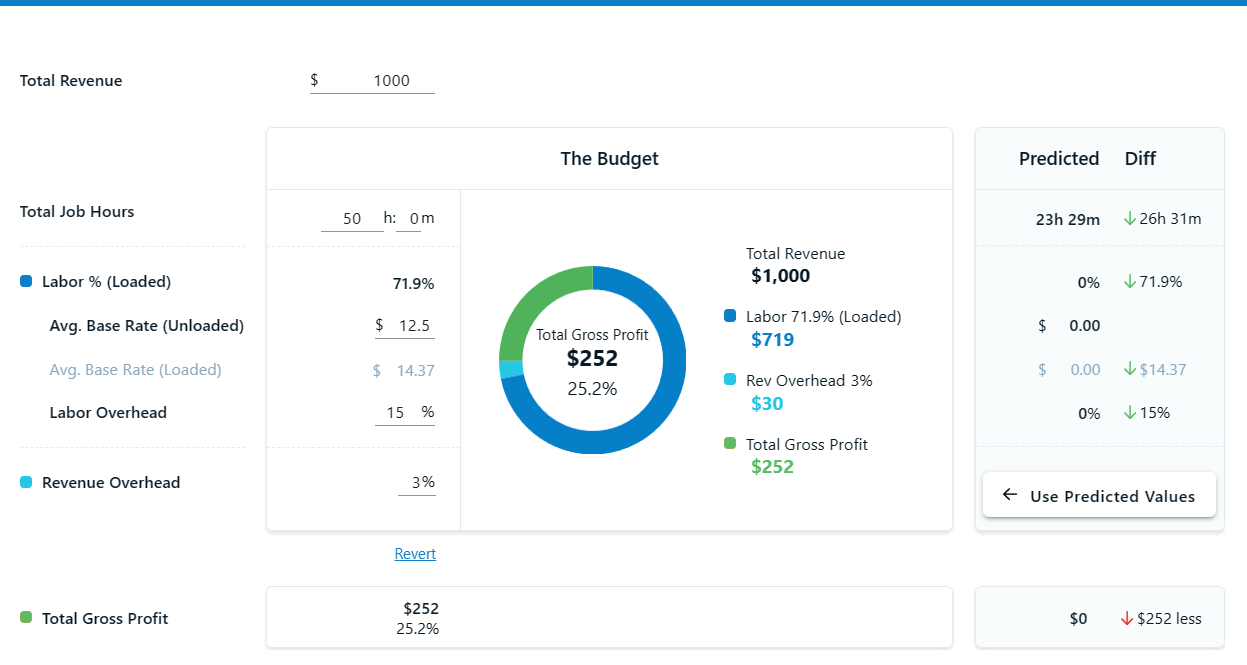Click the Predicted column header
The height and width of the screenshot is (665, 1247).
coord(1059,159)
